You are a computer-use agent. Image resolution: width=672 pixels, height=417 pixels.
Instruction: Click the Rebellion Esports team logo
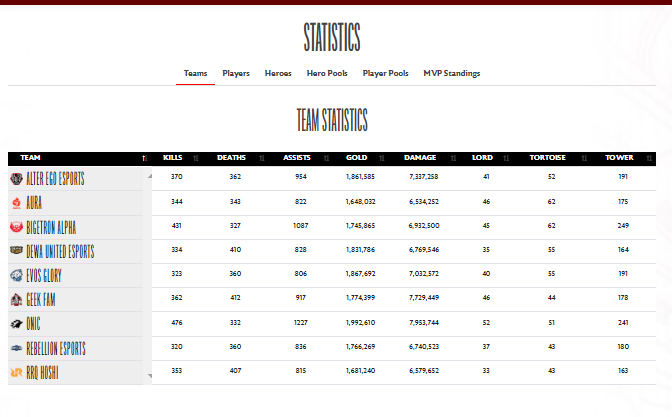(x=16, y=348)
